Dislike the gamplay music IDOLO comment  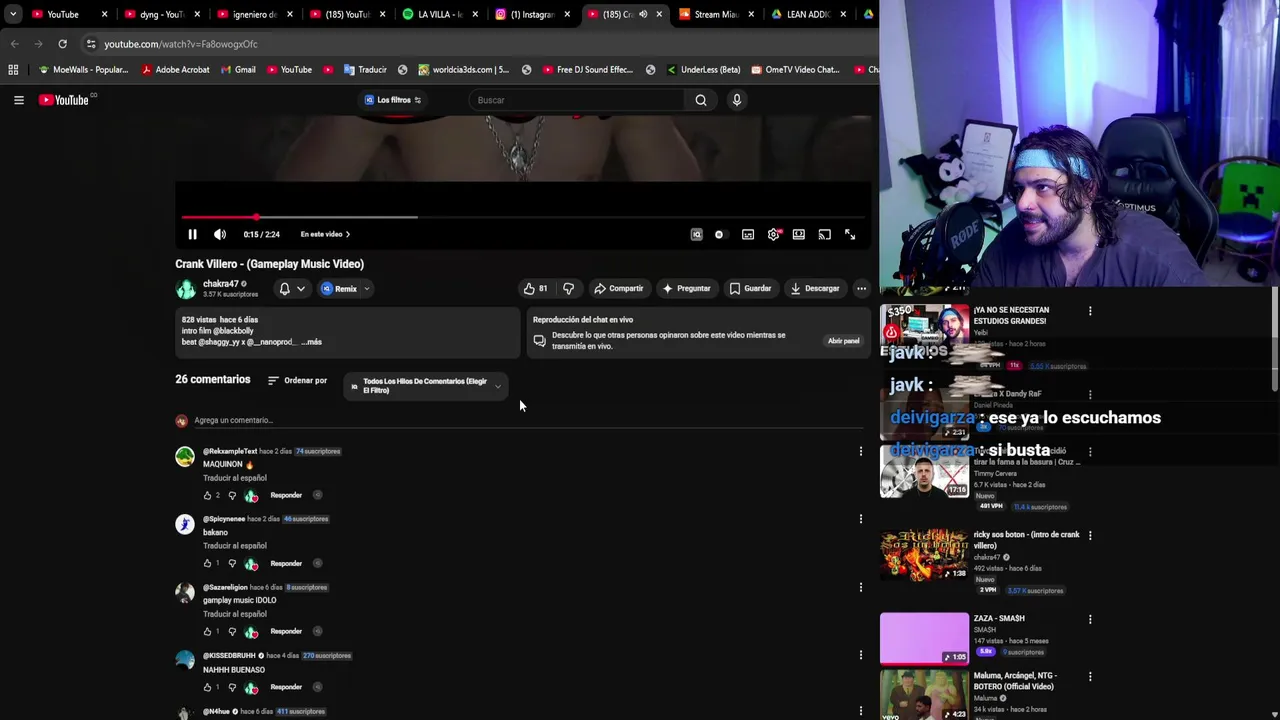pos(232,631)
